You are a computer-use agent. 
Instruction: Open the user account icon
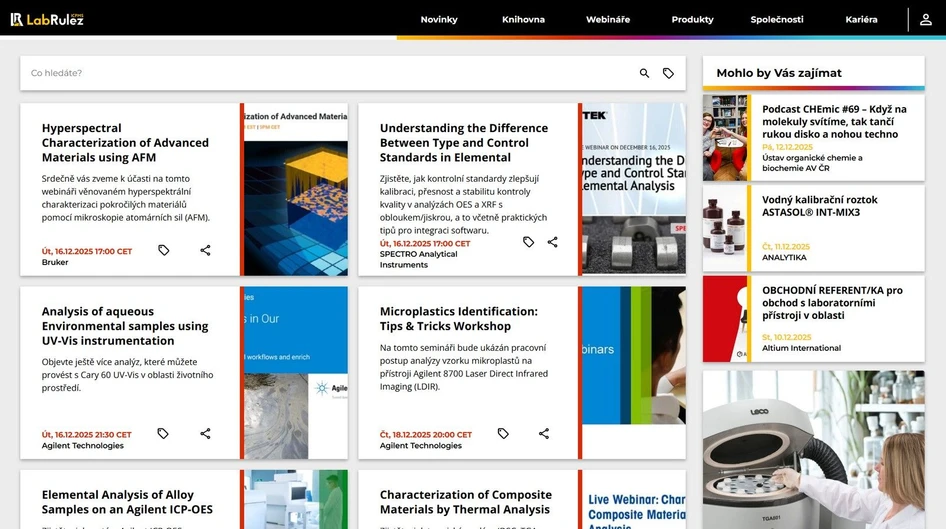click(x=925, y=19)
